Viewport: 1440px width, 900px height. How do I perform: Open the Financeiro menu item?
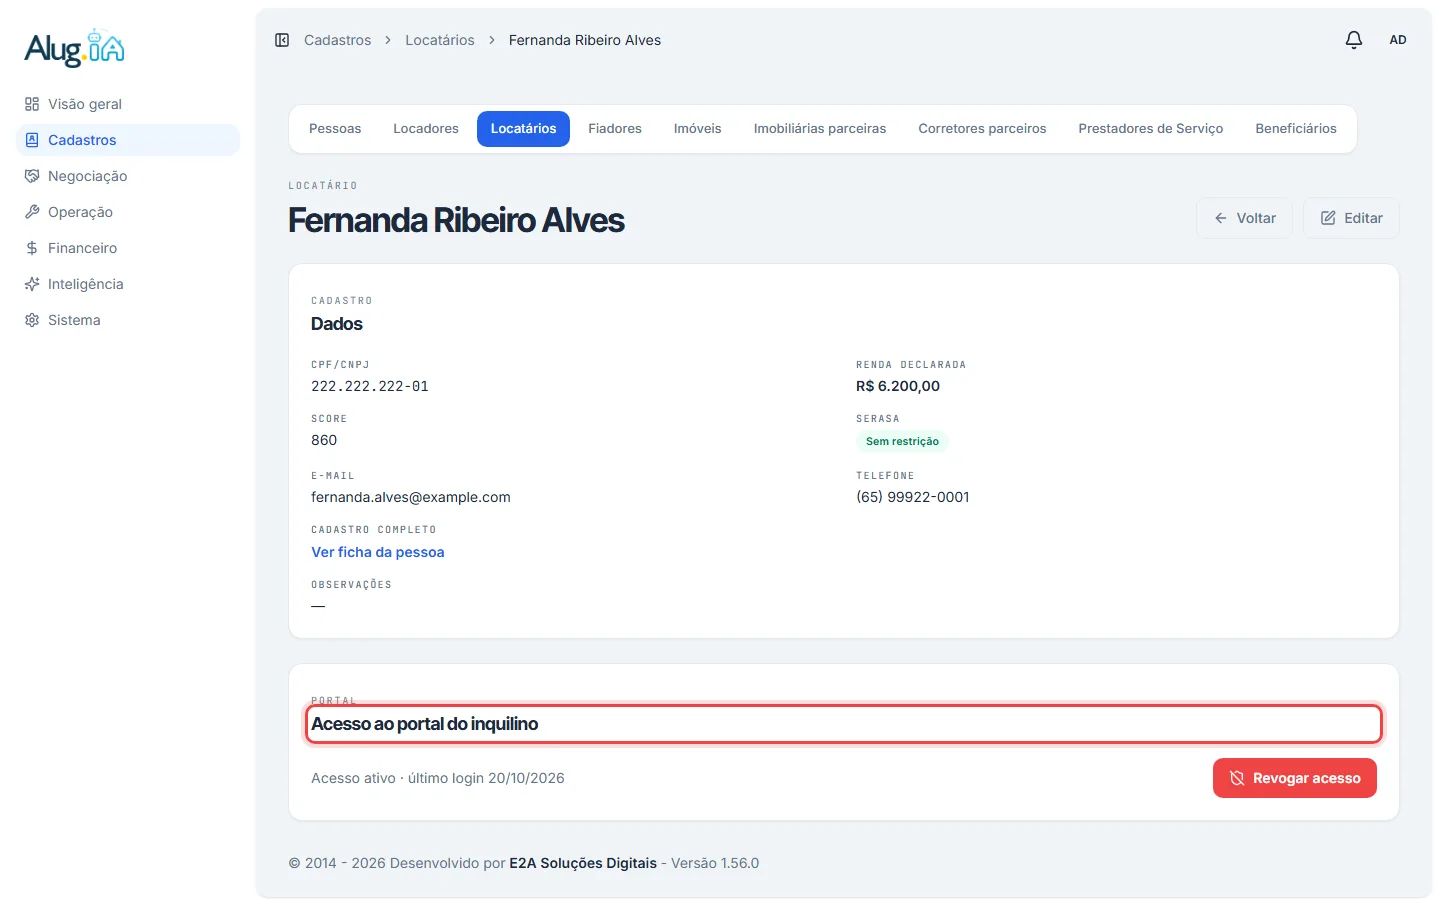click(128, 248)
